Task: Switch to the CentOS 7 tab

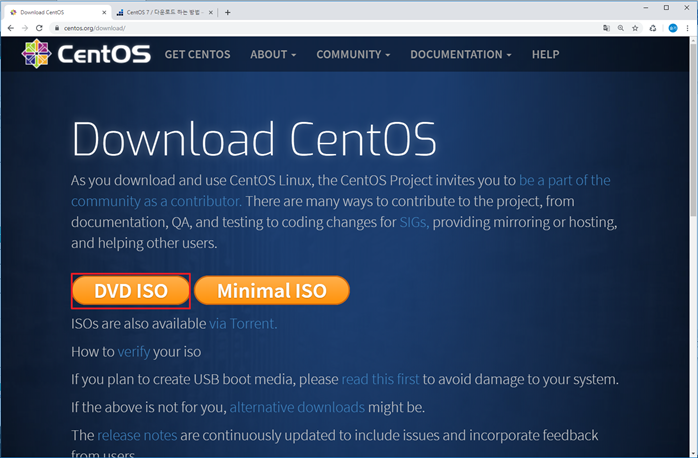Action: 164,12
